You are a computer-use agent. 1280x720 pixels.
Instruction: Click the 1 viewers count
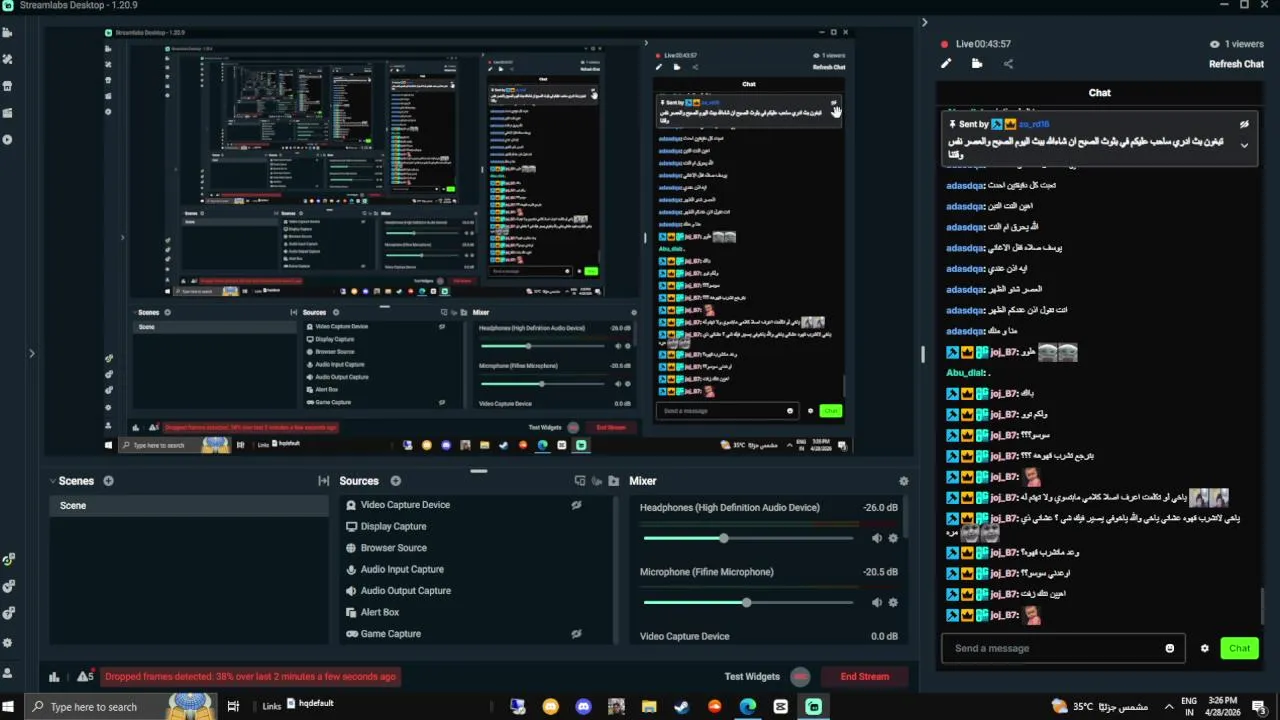tap(1236, 44)
